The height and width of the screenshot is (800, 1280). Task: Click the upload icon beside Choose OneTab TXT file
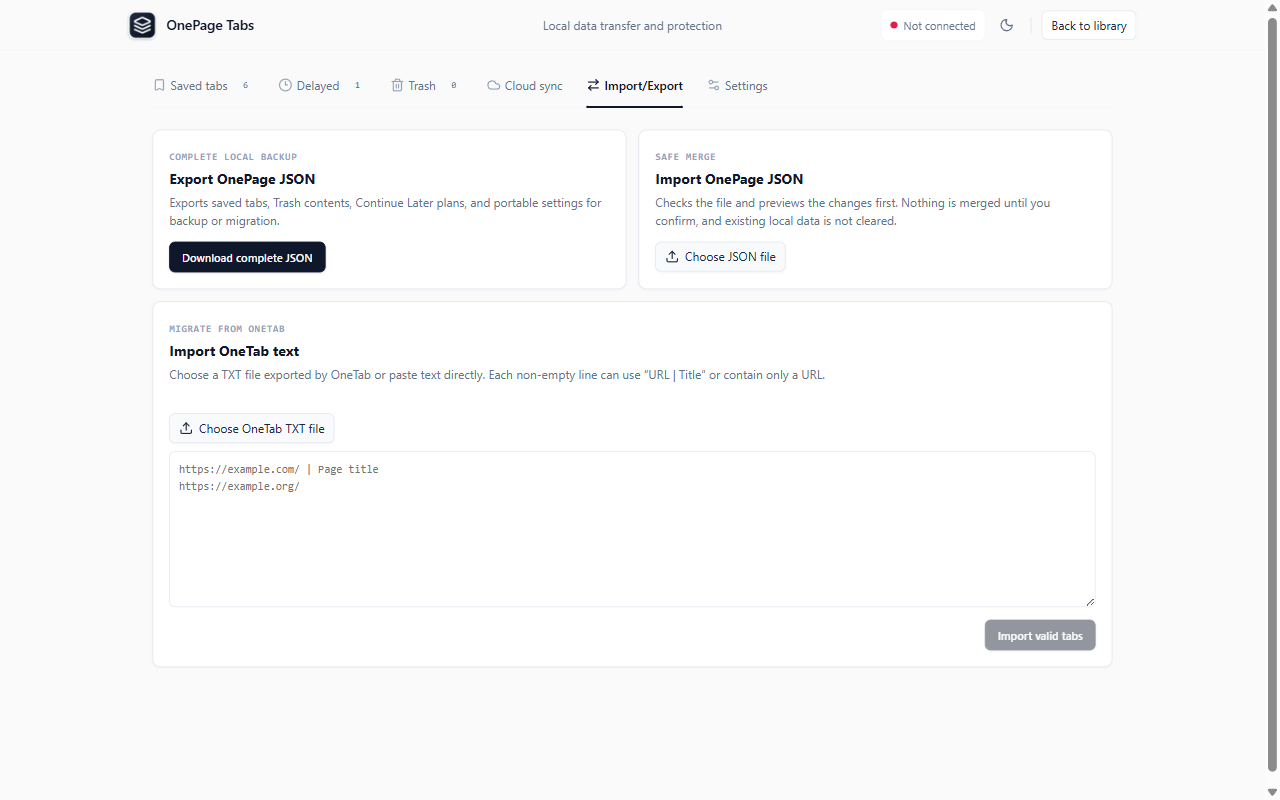(x=186, y=428)
